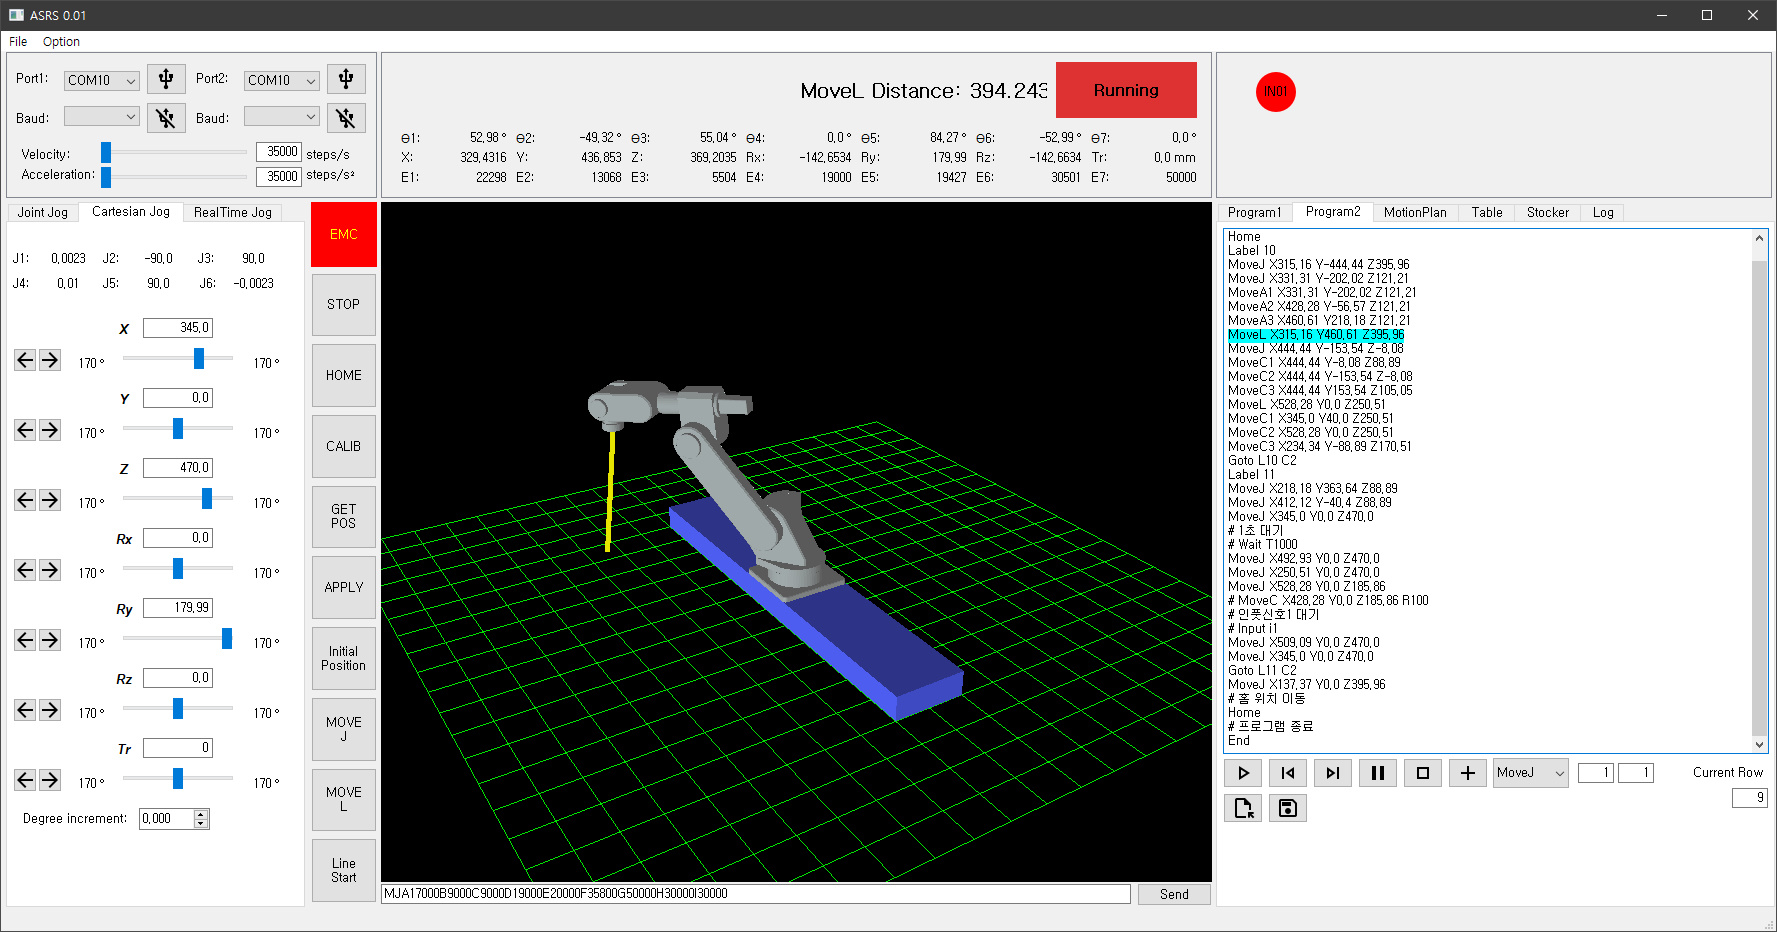
Task: Step to next program row
Action: pos(1333,773)
